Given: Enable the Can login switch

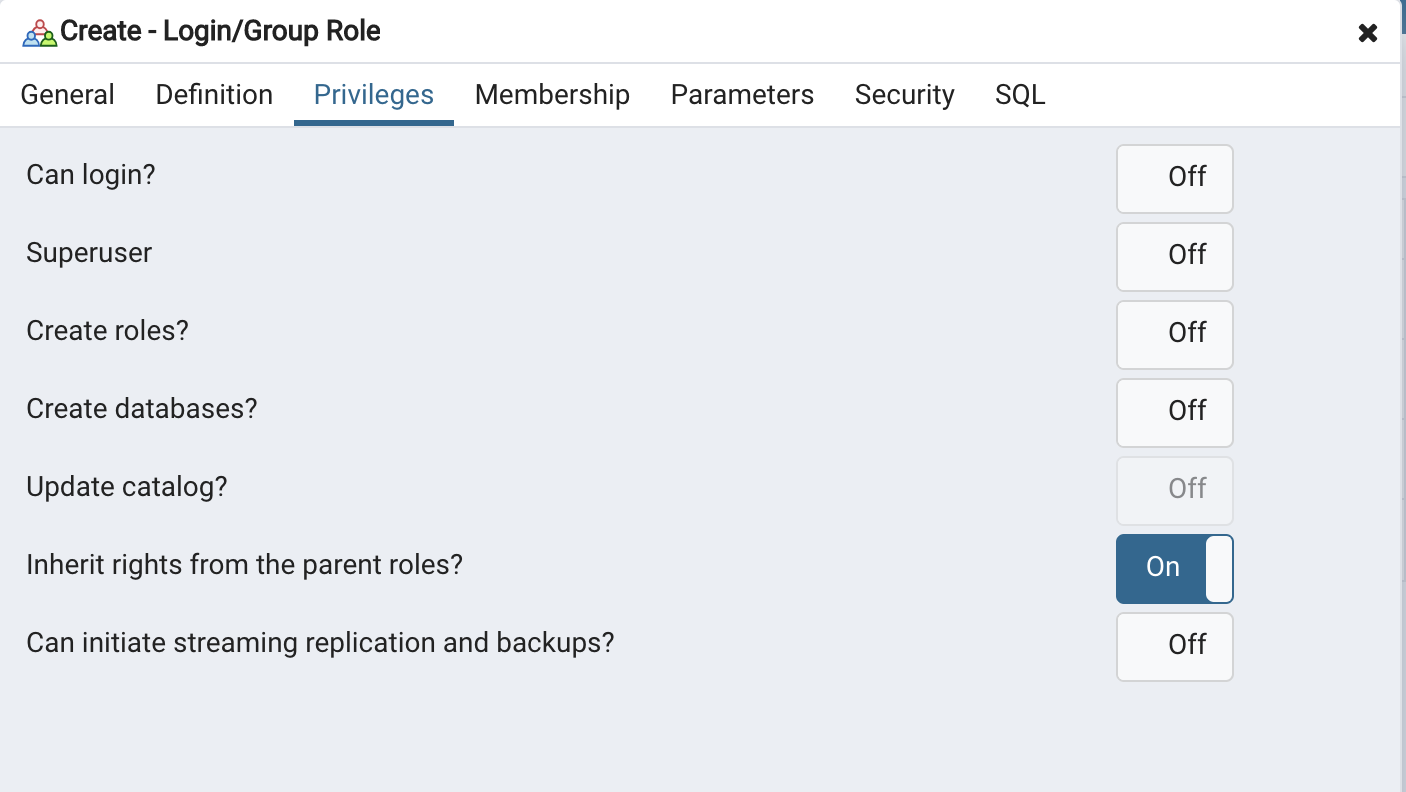Looking at the screenshot, I should coord(1174,178).
